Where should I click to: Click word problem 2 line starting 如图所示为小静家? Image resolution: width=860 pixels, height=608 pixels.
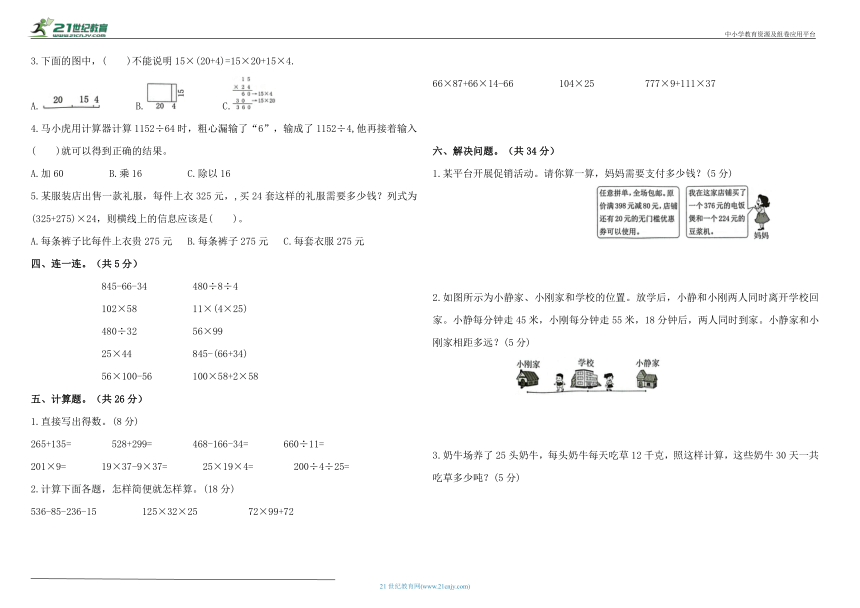pyautogui.click(x=625, y=298)
